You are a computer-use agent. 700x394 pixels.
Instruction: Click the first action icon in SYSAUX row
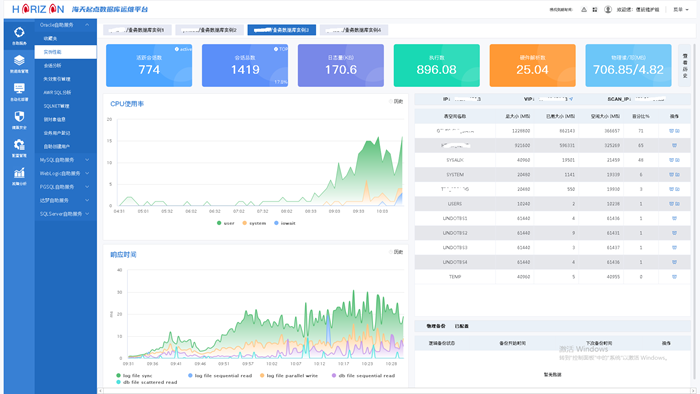point(671,160)
